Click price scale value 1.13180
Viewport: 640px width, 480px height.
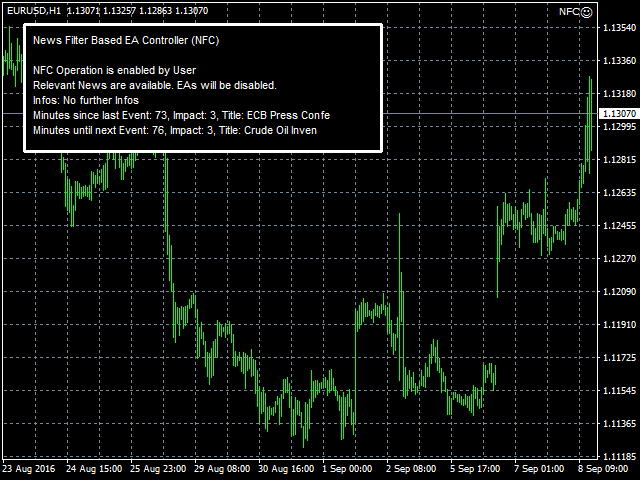tap(619, 94)
